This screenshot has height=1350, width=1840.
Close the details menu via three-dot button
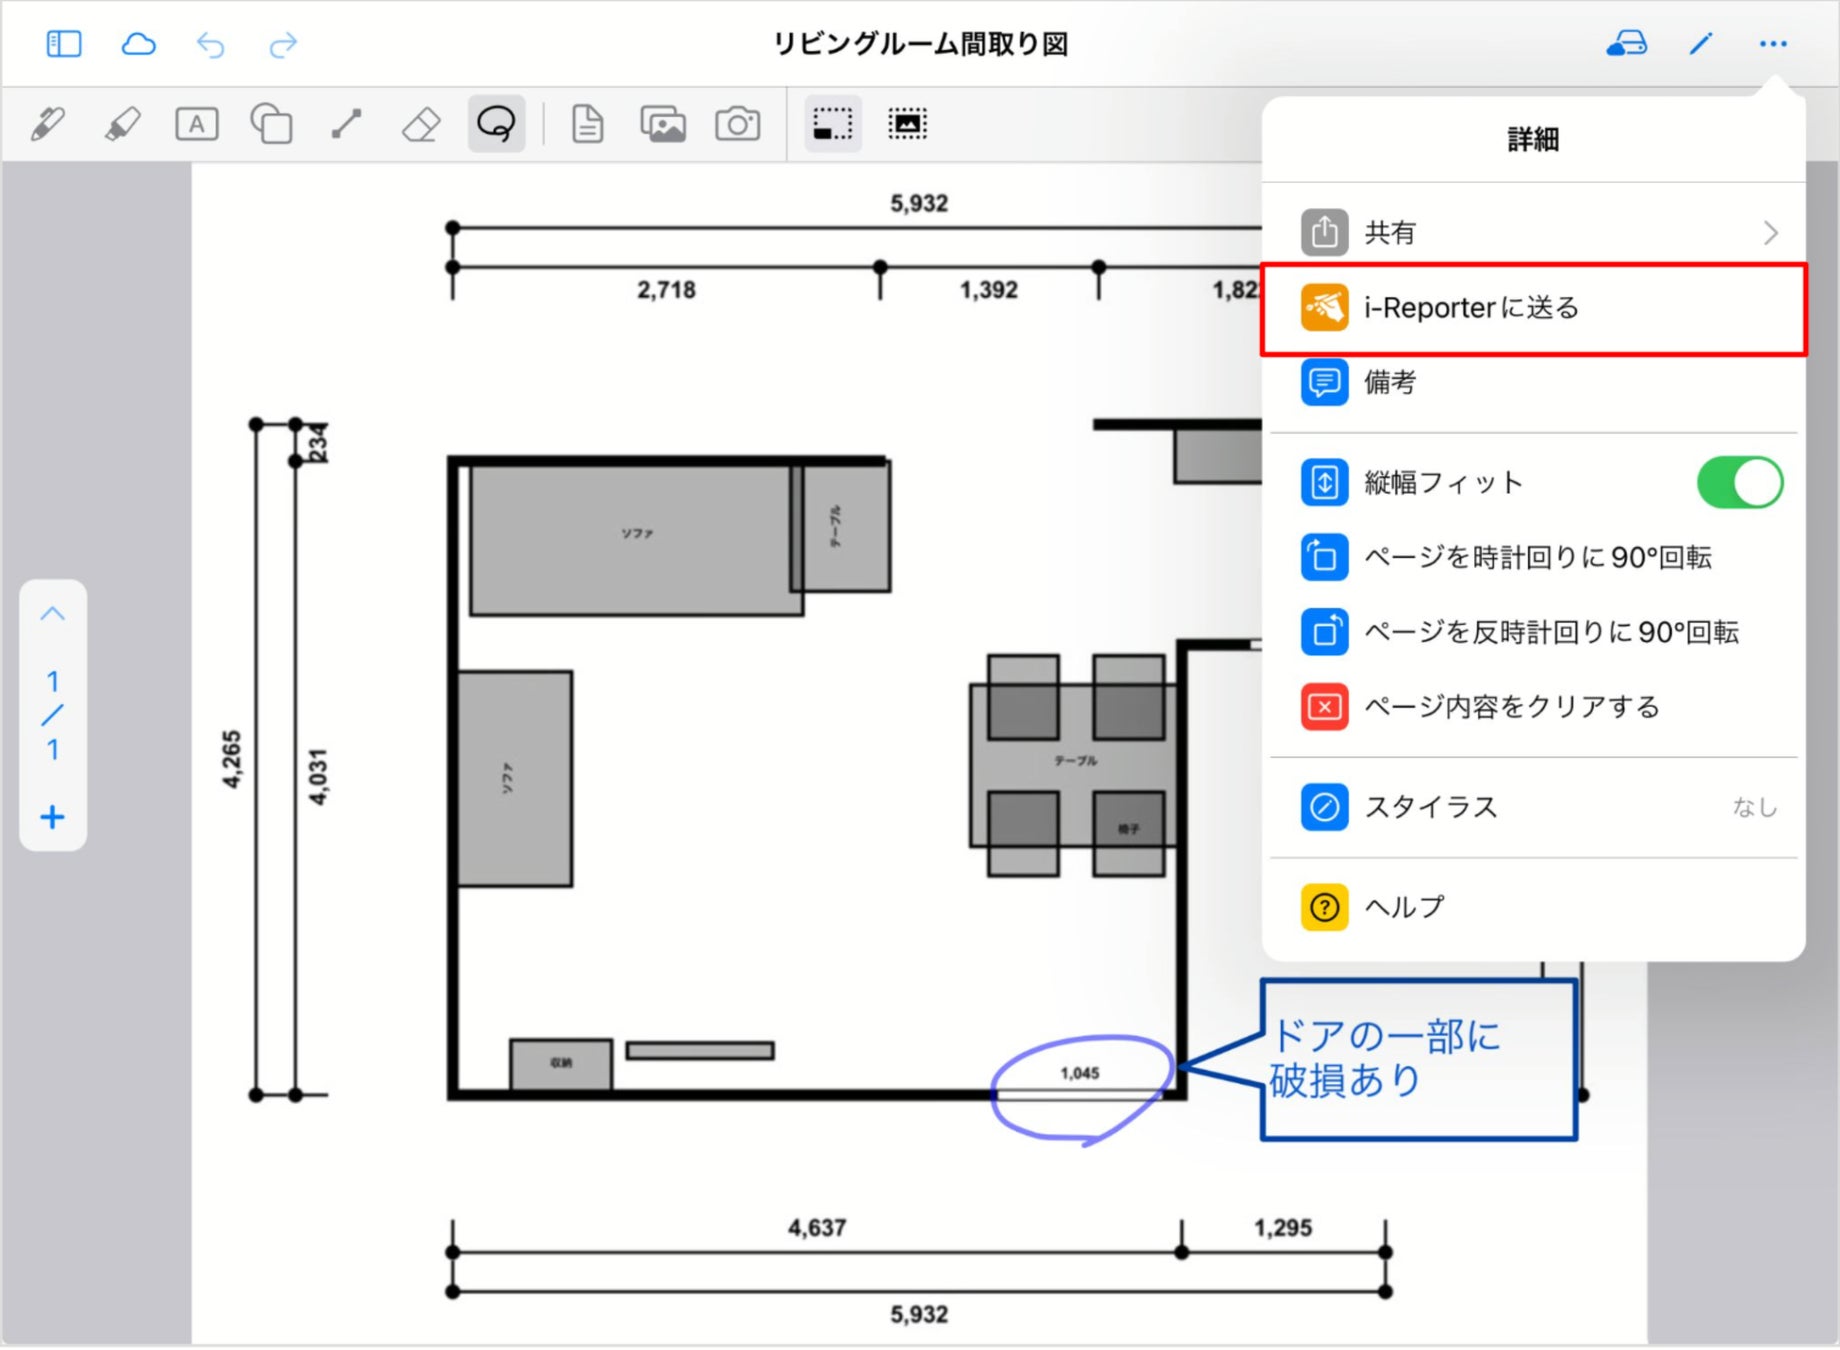point(1773,44)
